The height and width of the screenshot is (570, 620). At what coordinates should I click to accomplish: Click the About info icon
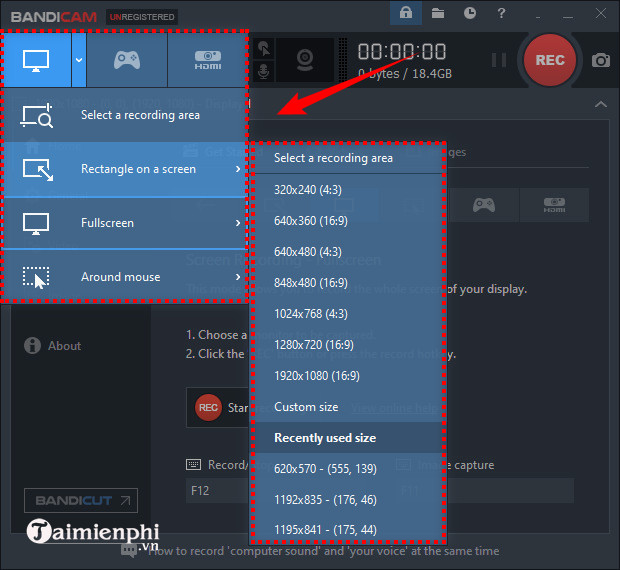click(x=32, y=345)
